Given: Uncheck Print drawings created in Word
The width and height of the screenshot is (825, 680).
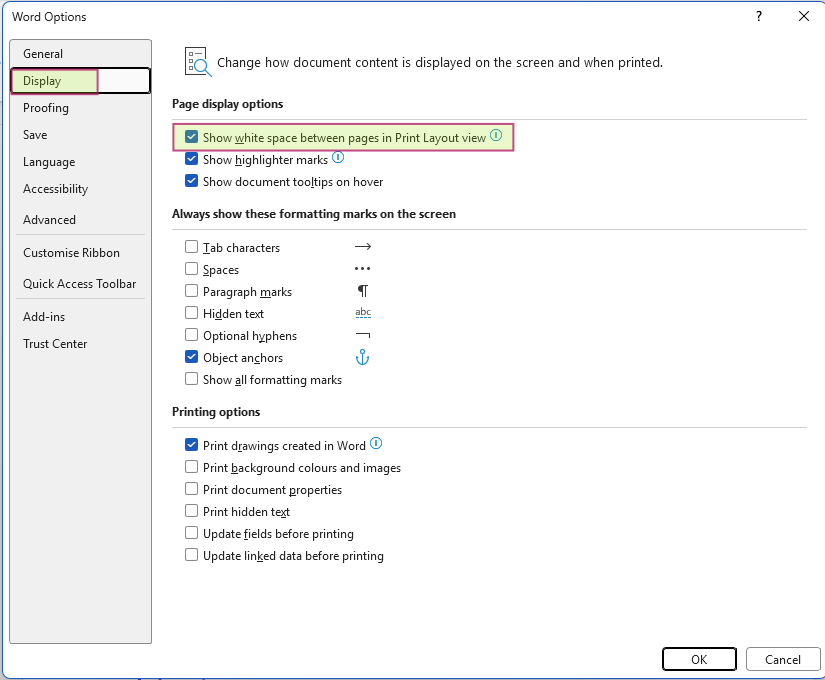Looking at the screenshot, I should point(192,445).
